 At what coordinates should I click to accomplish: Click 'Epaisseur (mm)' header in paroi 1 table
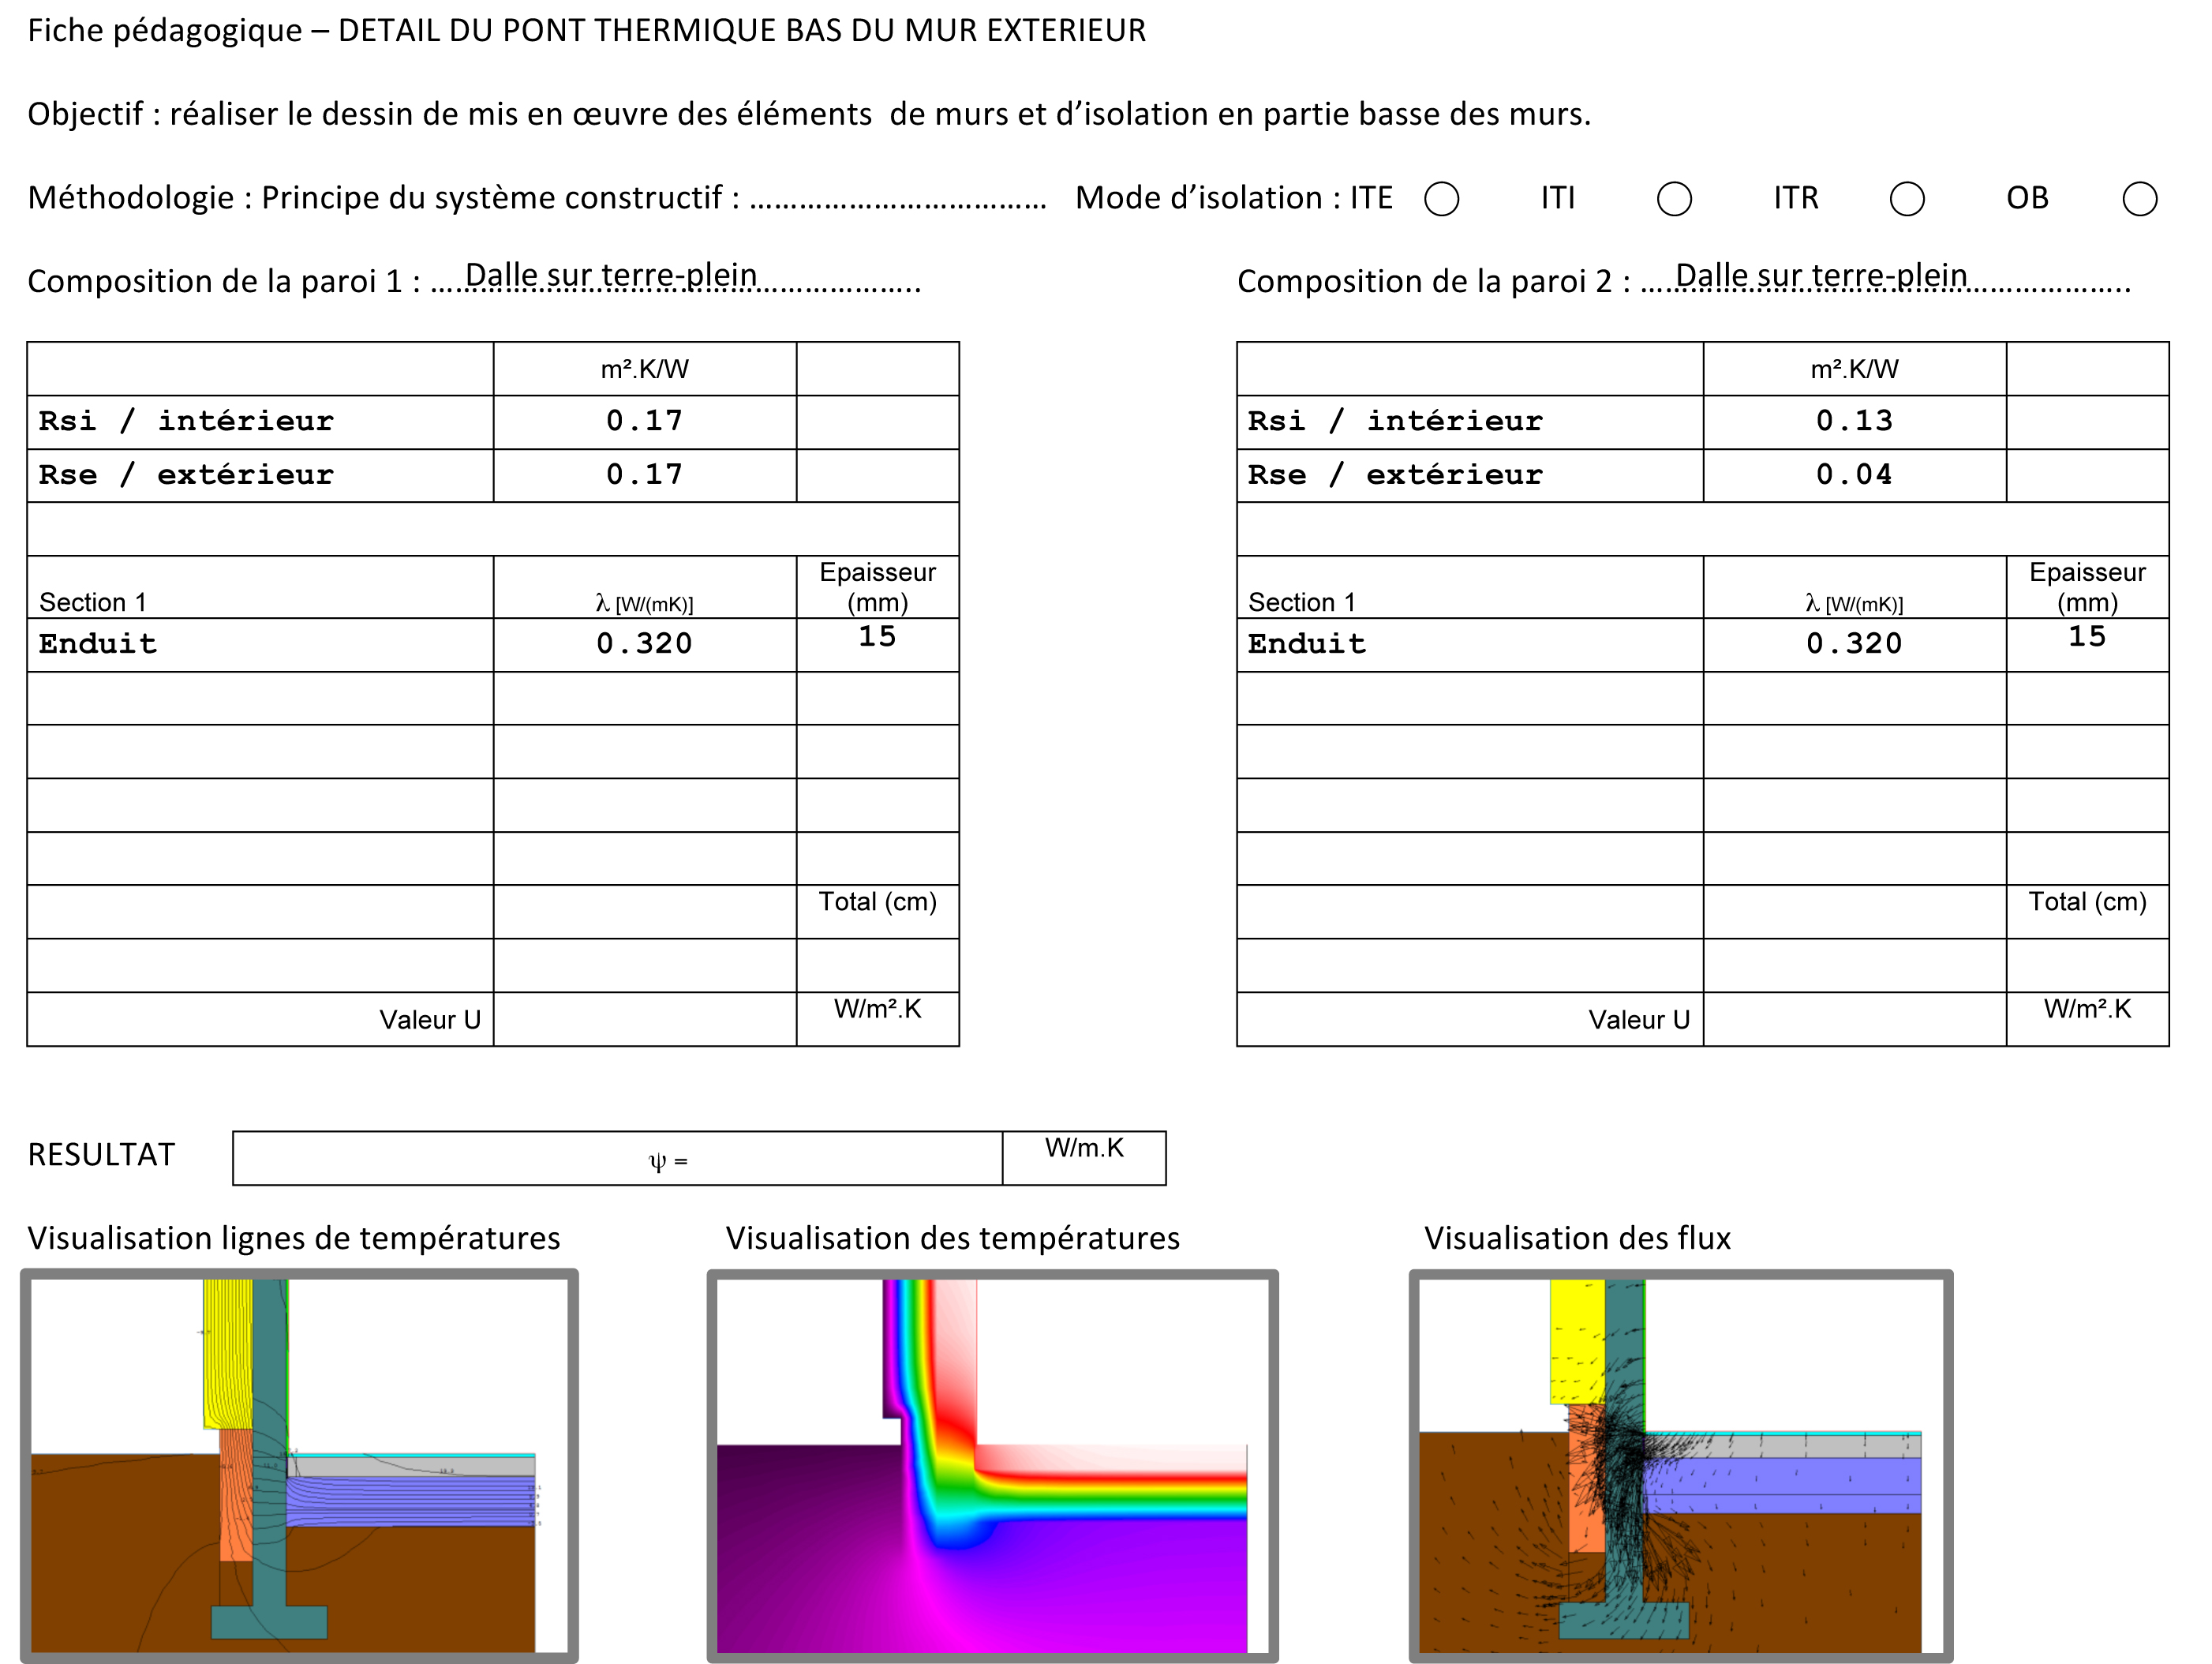pos(878,588)
